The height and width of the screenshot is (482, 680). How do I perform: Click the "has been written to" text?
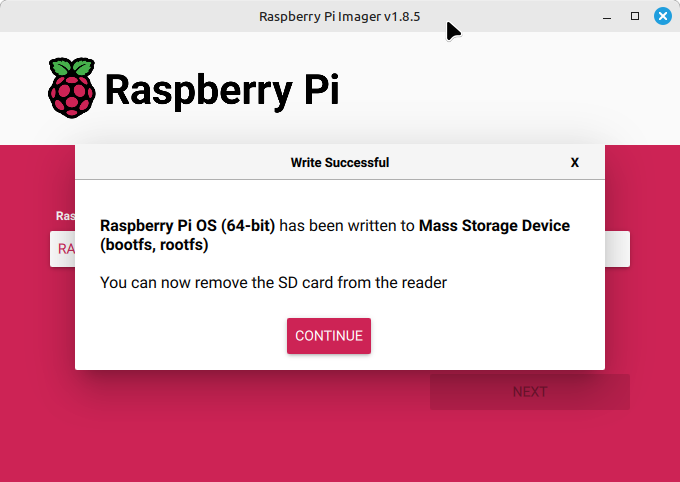pos(347,226)
